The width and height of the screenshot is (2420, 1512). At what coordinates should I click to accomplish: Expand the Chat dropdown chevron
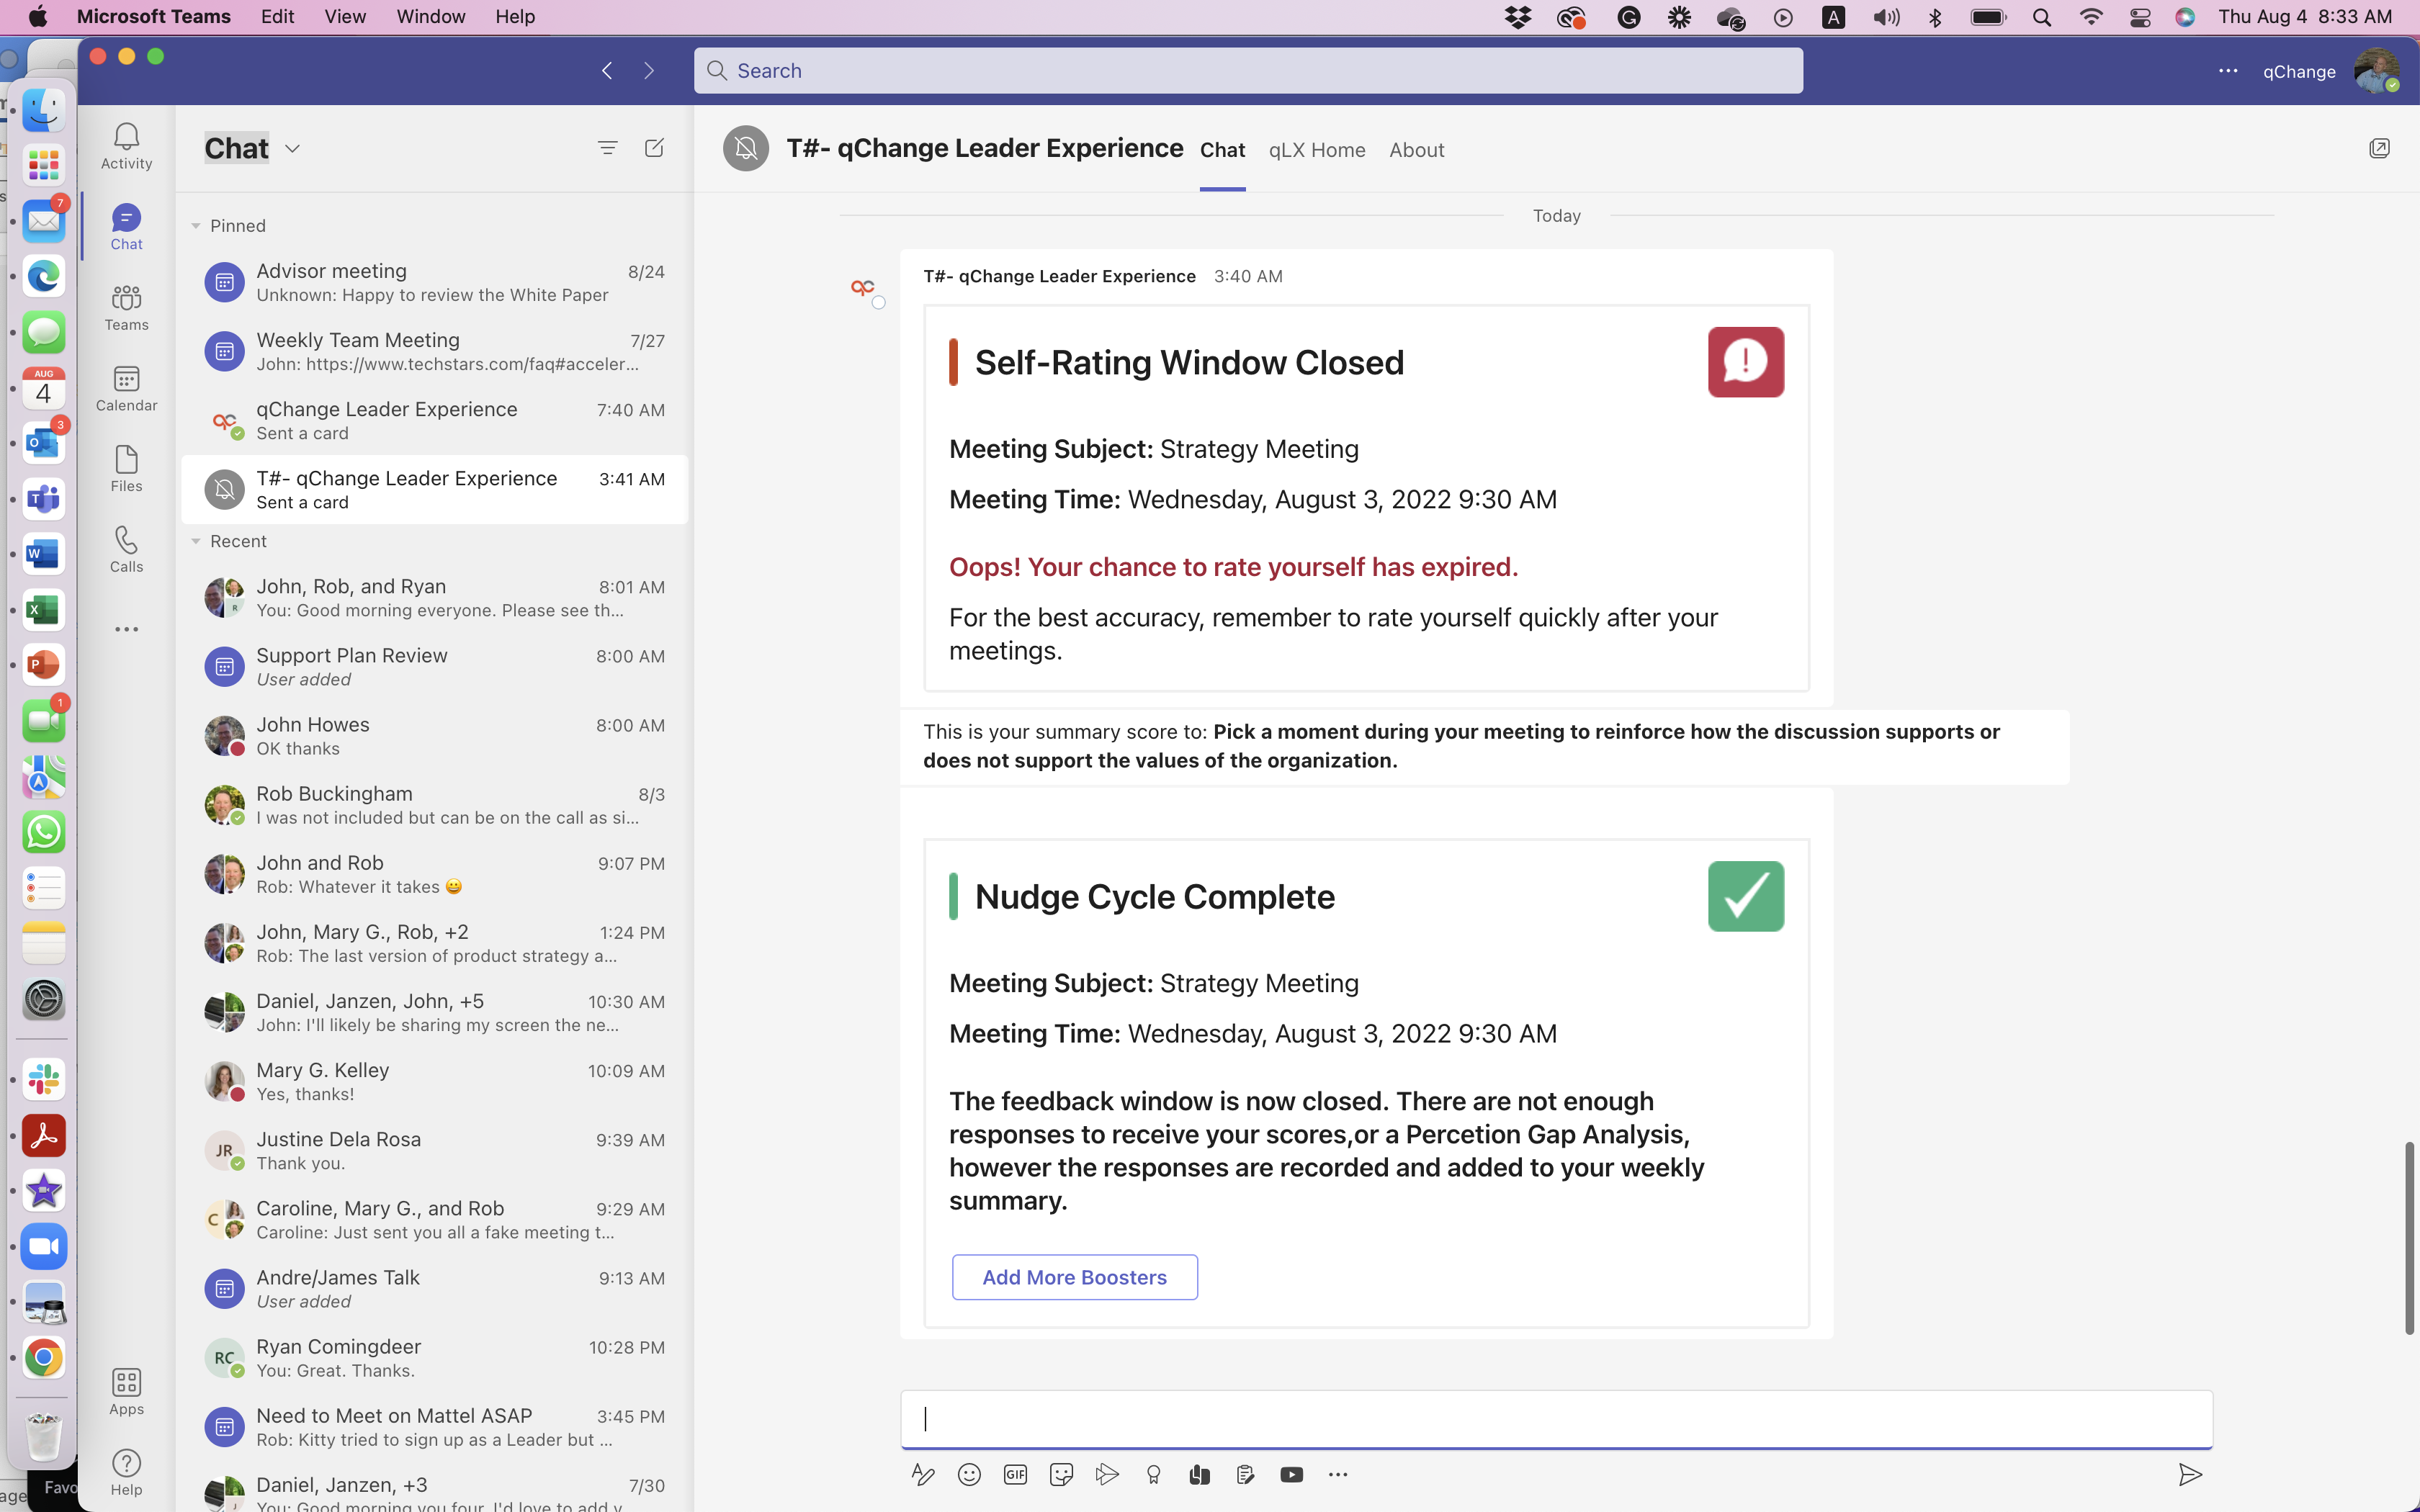tap(292, 148)
